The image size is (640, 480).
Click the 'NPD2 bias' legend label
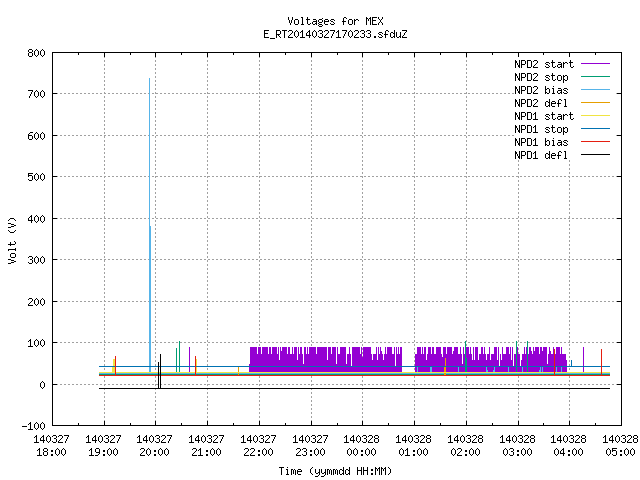click(541, 90)
